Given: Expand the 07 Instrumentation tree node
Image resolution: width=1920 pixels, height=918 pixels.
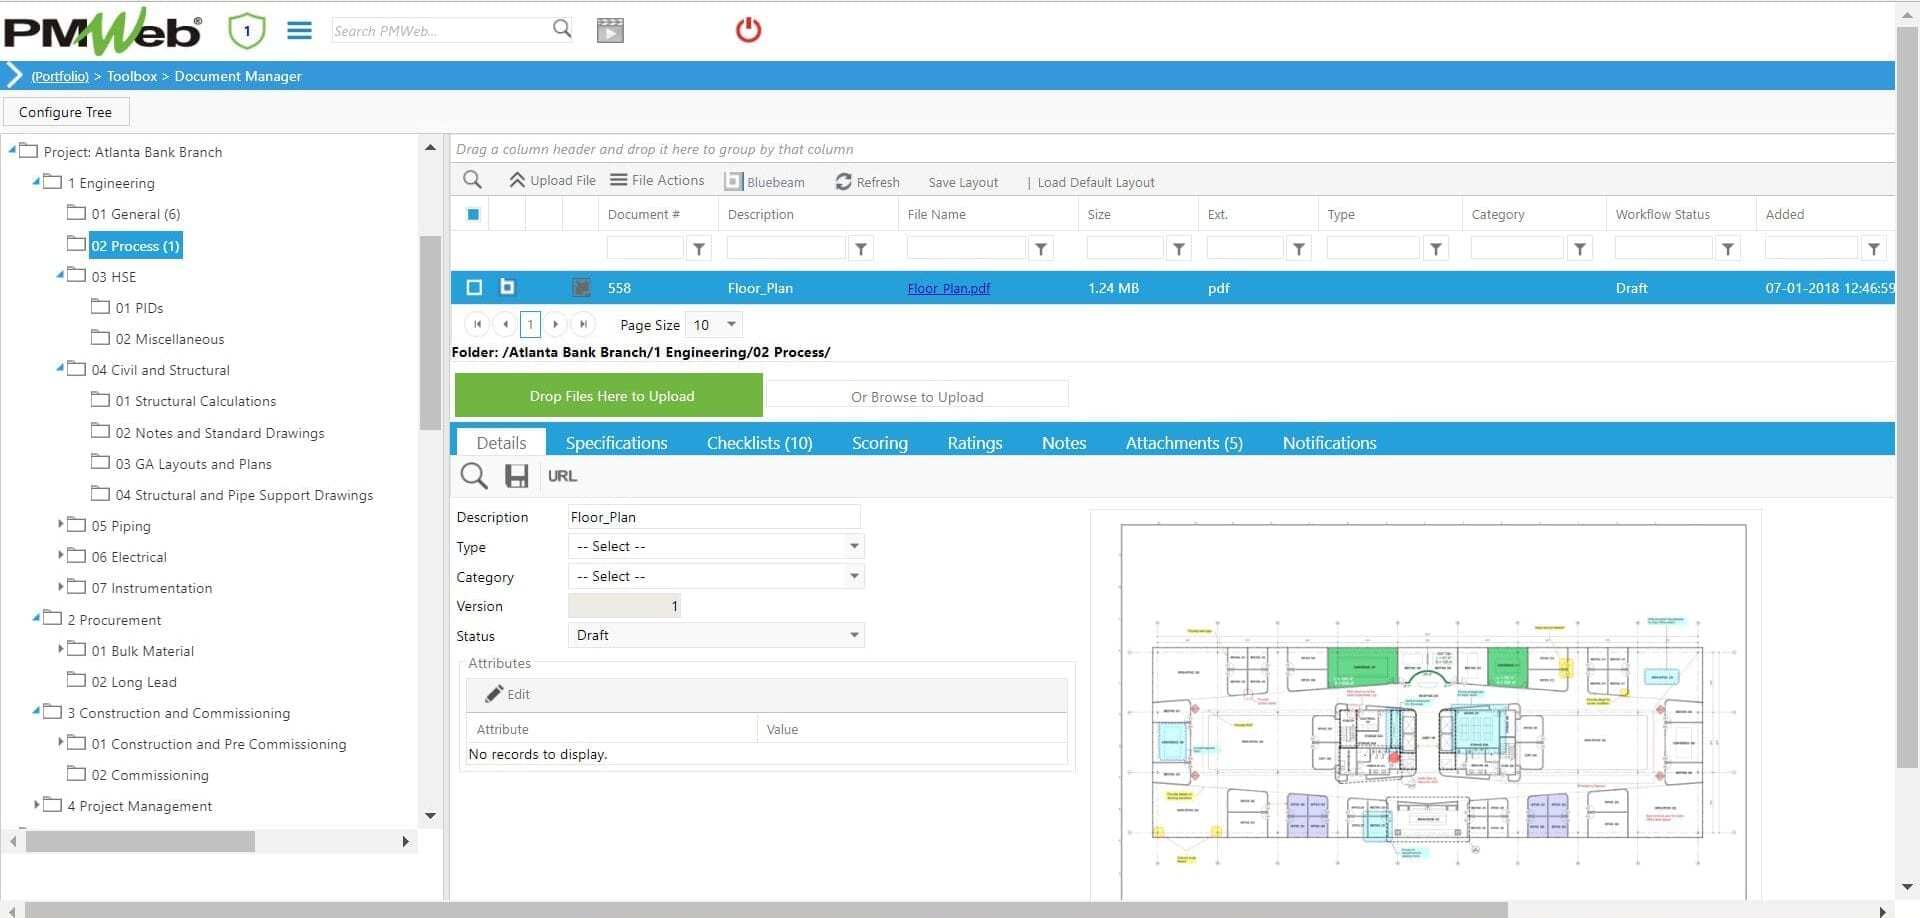Looking at the screenshot, I should click(60, 586).
